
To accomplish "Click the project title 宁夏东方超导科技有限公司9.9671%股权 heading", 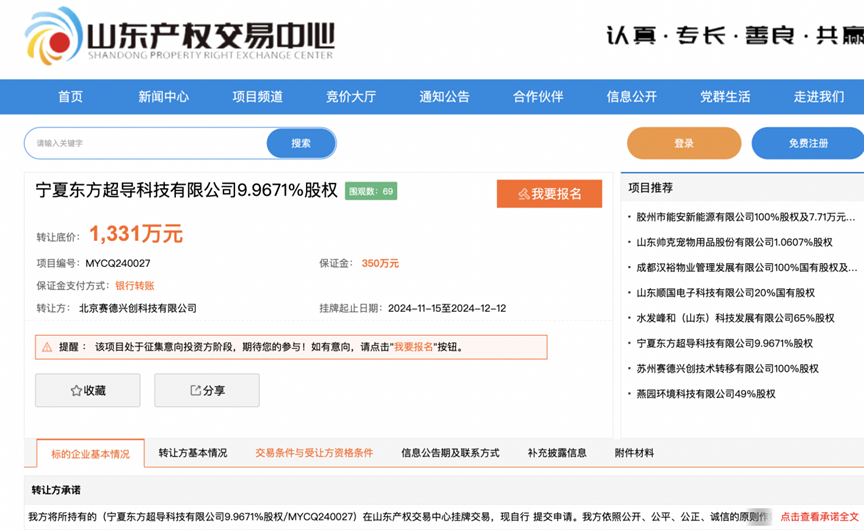I will (186, 190).
